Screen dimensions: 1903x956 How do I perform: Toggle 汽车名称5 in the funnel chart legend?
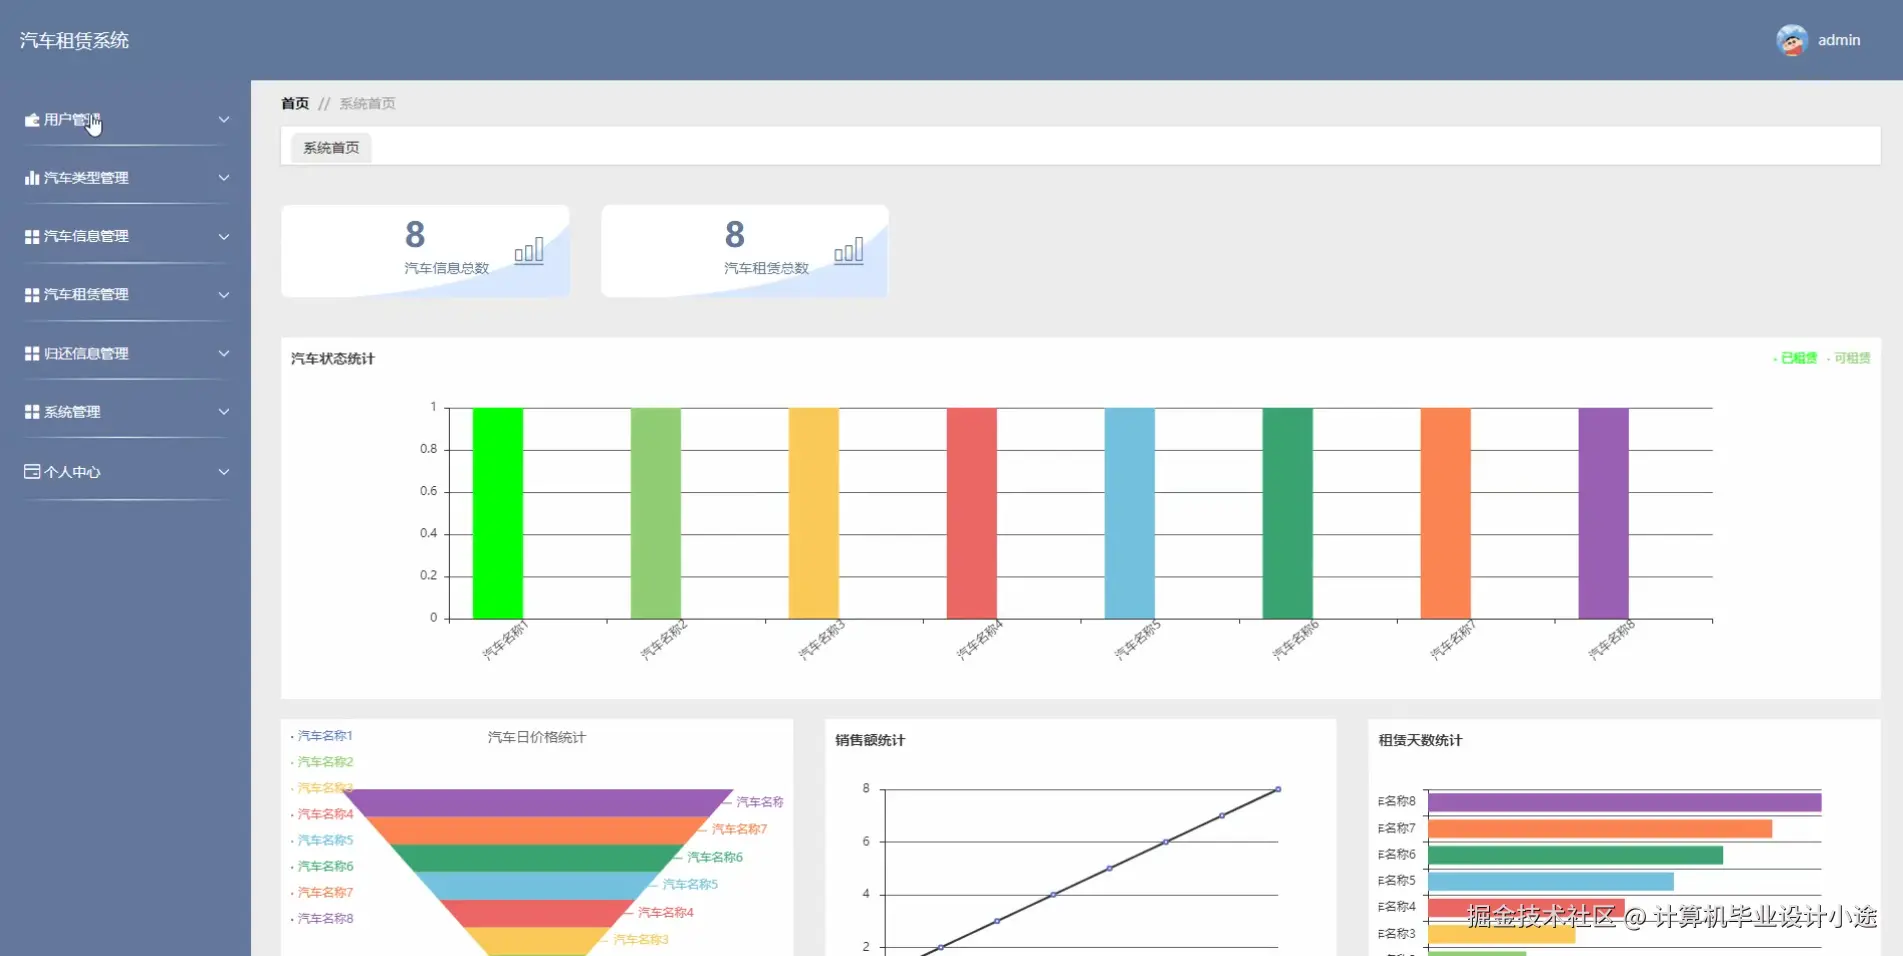322,840
